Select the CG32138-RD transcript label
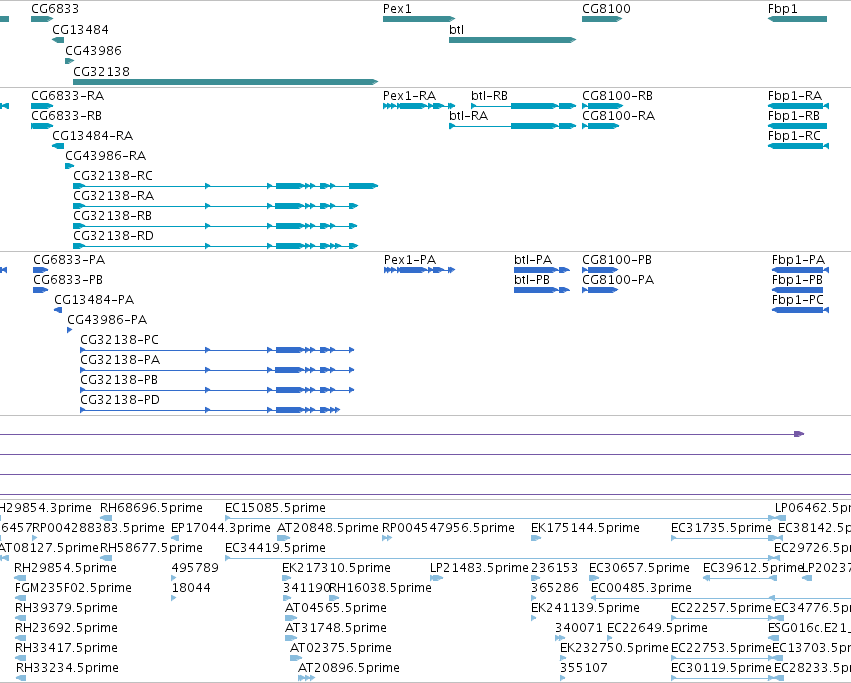The image size is (851, 683). coord(113,236)
